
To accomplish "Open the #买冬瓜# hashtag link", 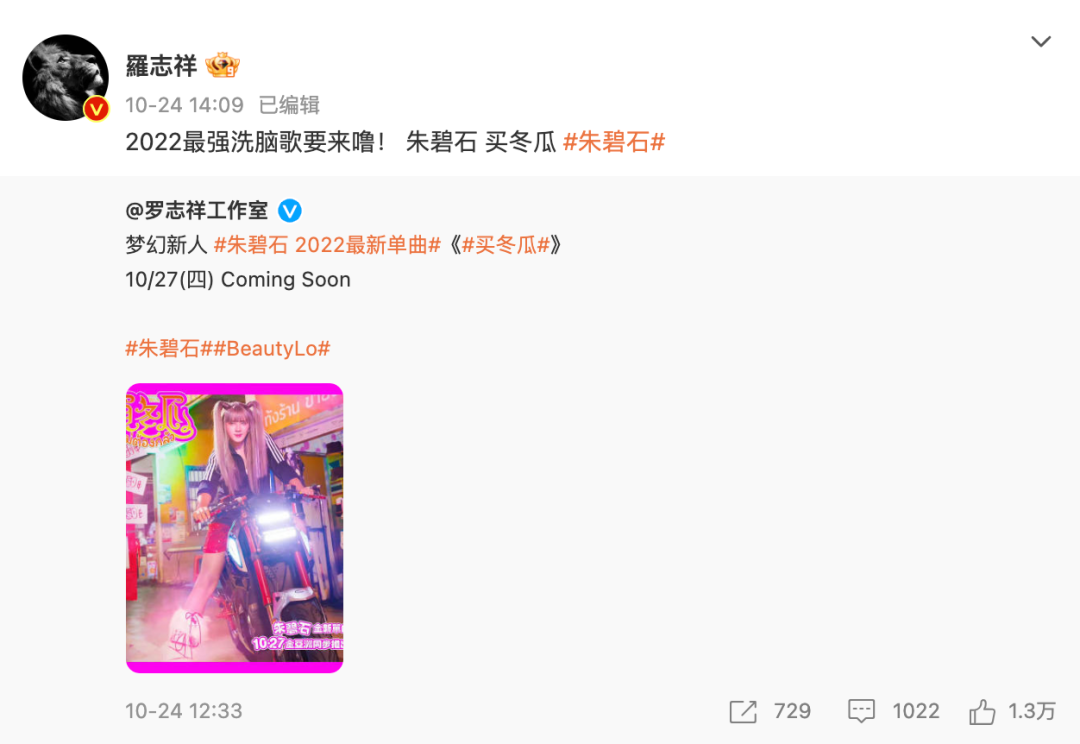I will [506, 245].
